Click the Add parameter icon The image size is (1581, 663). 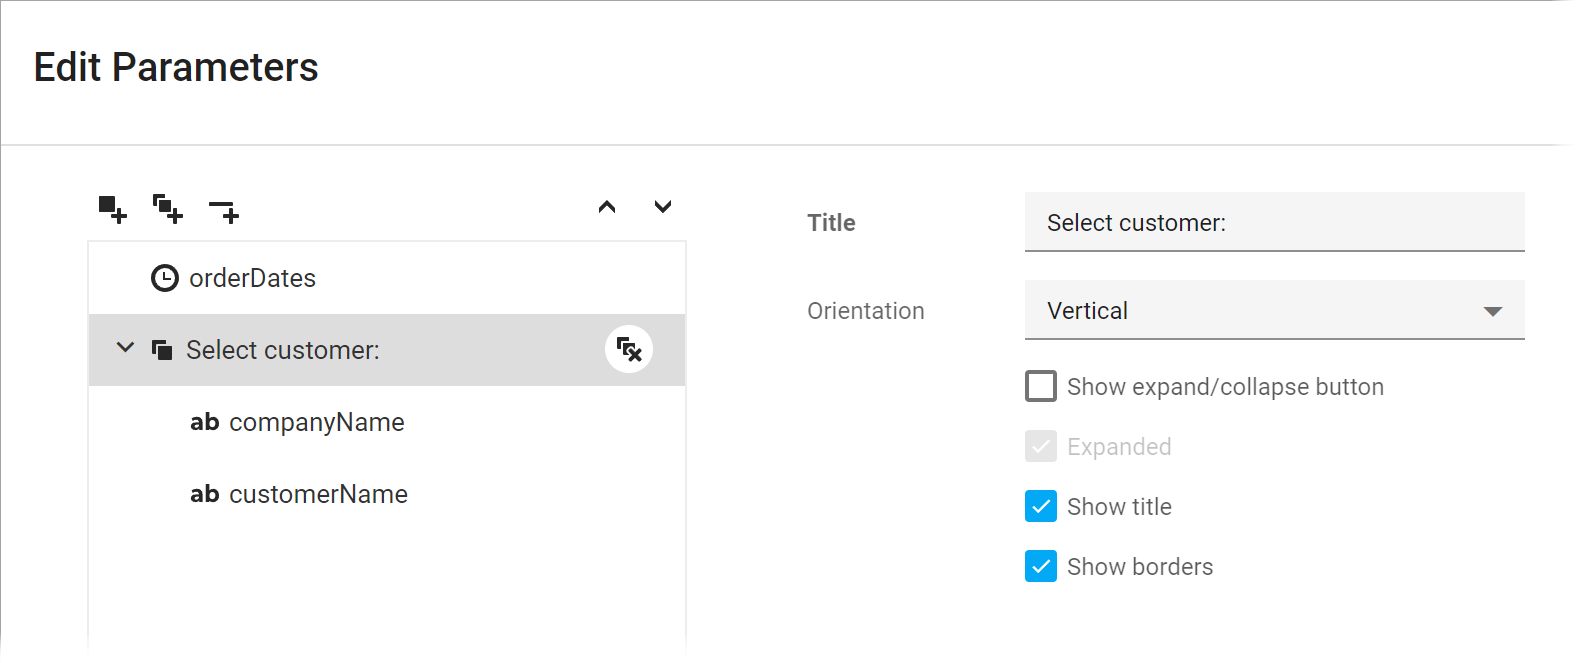pyautogui.click(x=112, y=209)
